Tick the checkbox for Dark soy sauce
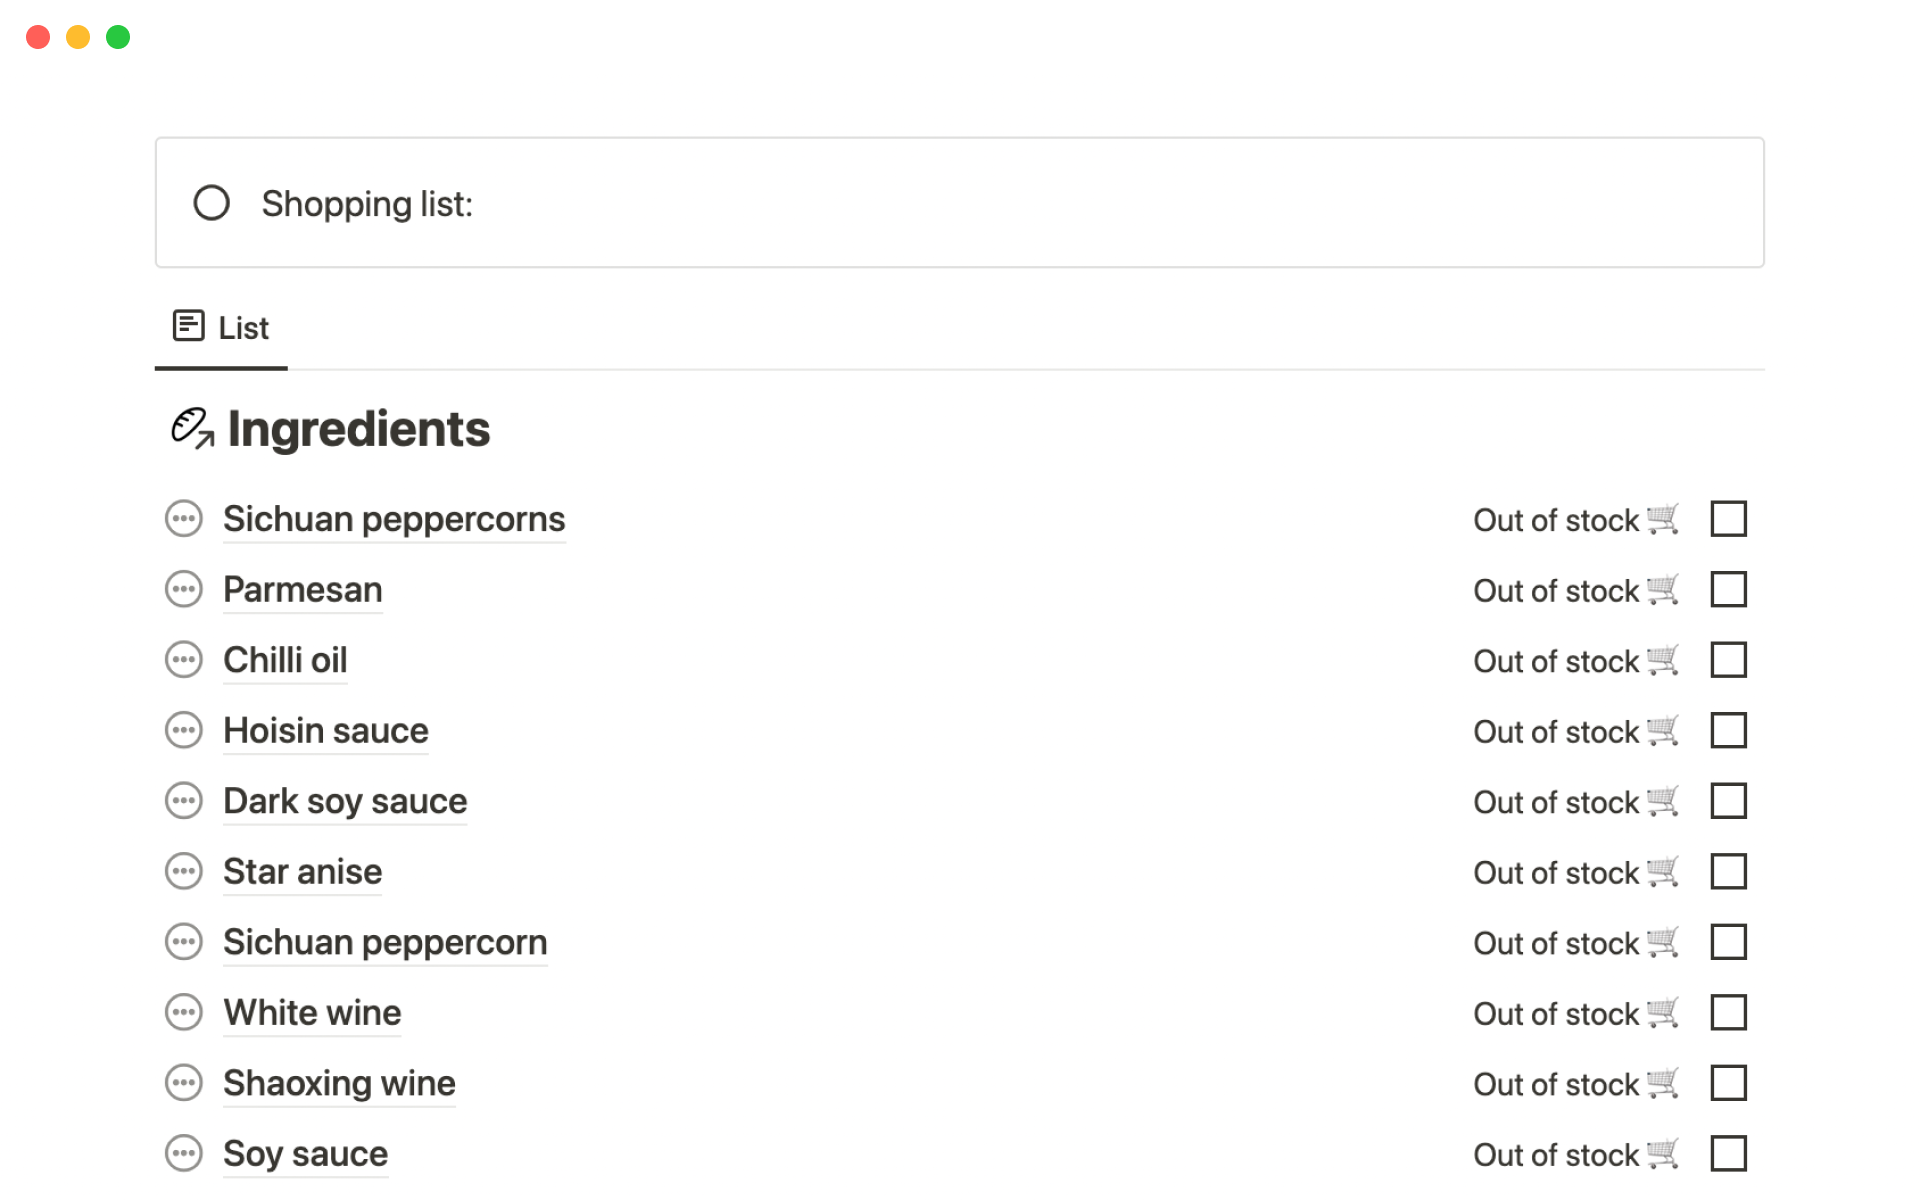 (x=1728, y=801)
